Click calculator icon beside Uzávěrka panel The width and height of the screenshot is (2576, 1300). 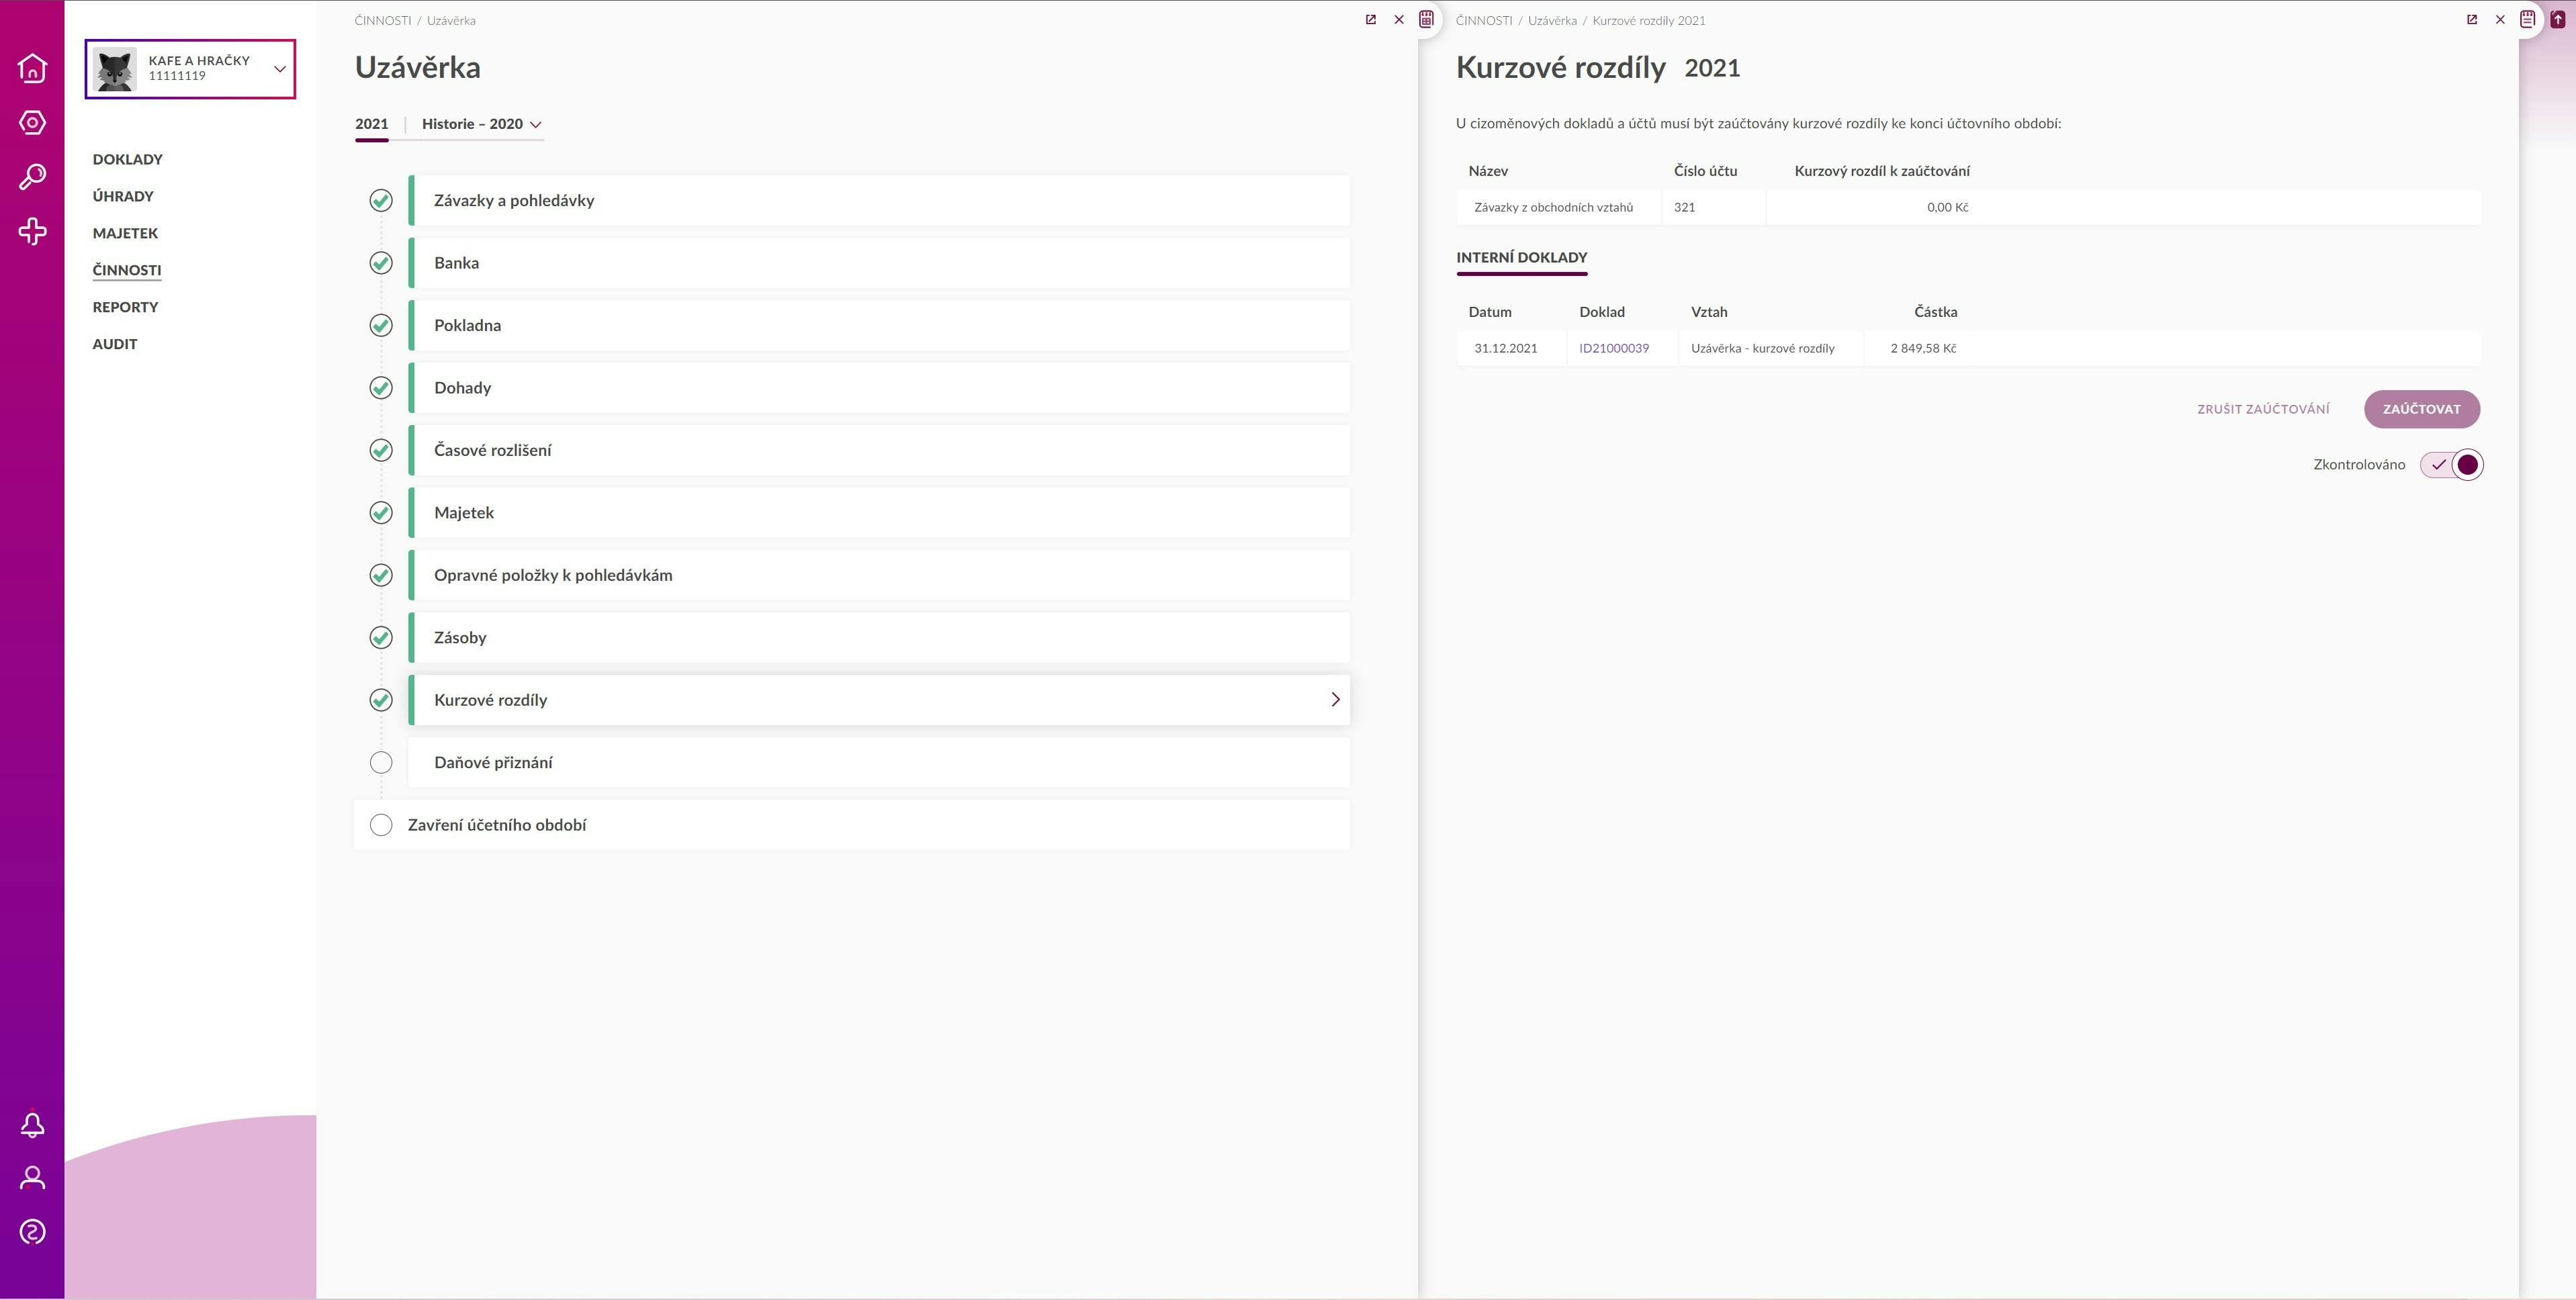pos(1427,19)
